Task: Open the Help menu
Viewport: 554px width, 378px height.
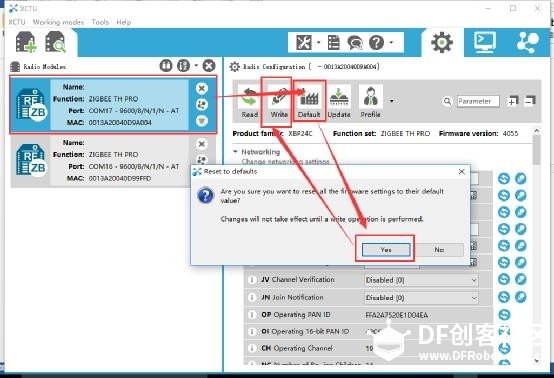Action: coord(124,22)
